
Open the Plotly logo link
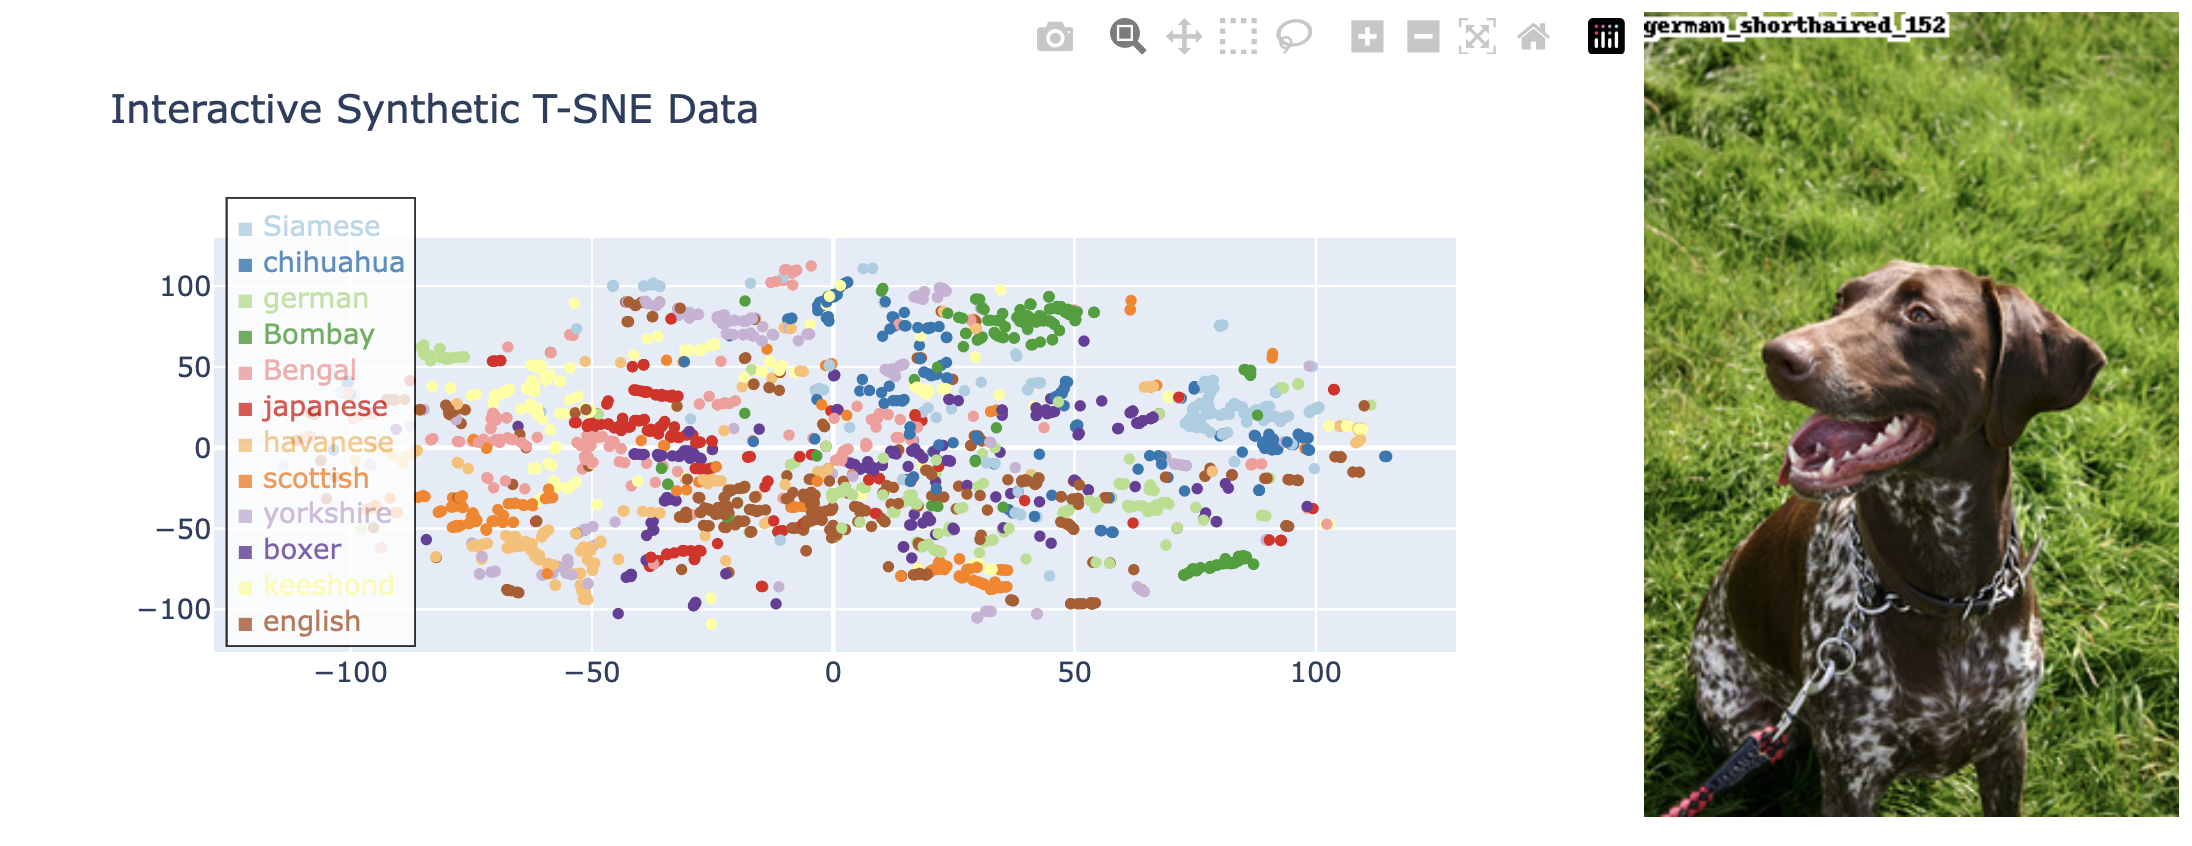point(1606,37)
